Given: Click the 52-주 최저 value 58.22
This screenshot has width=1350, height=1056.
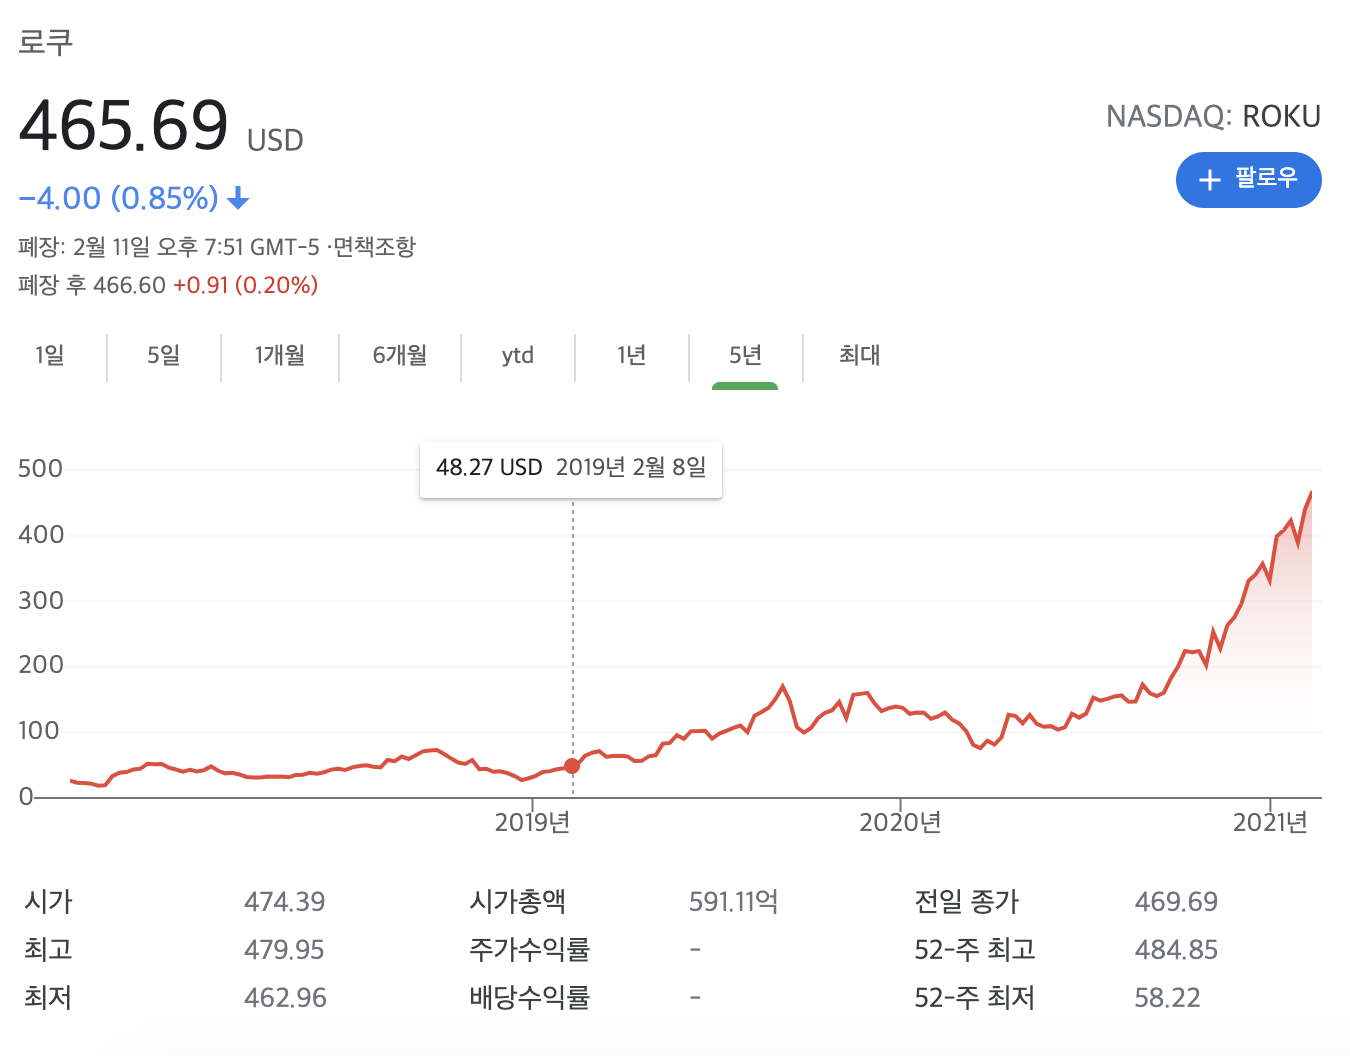Looking at the screenshot, I should [x=1167, y=998].
